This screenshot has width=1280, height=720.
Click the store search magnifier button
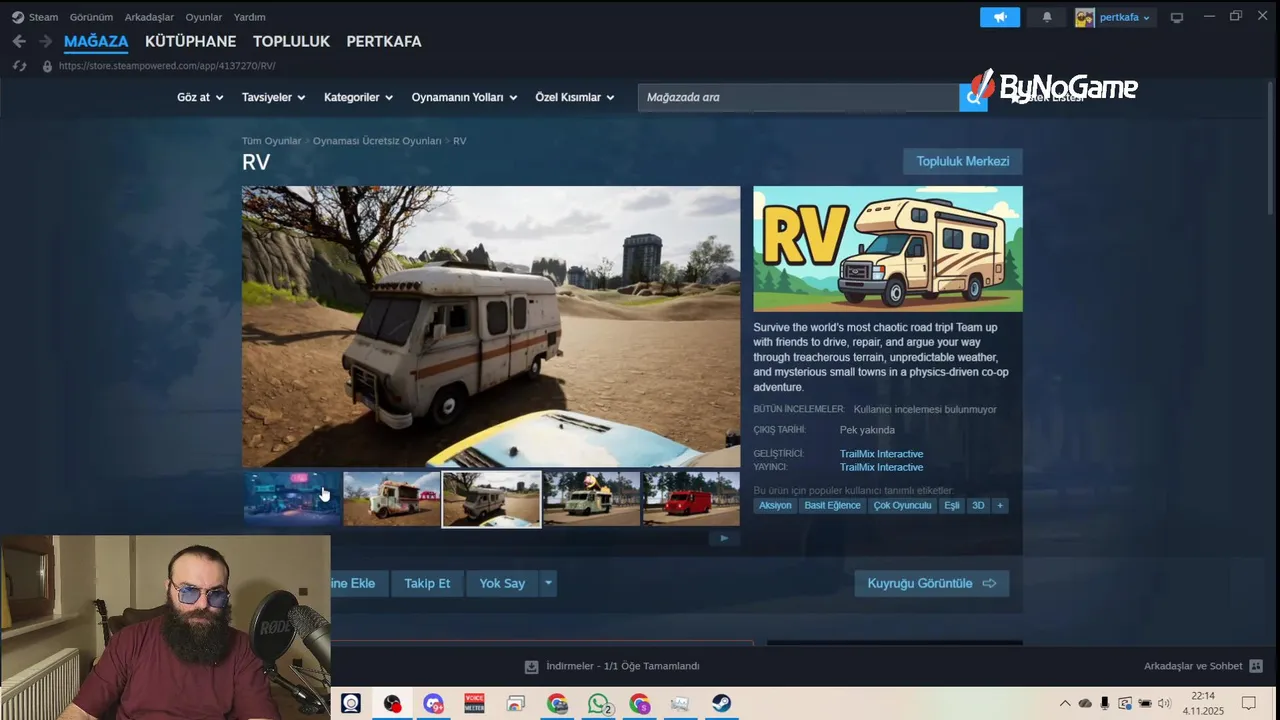pos(972,97)
